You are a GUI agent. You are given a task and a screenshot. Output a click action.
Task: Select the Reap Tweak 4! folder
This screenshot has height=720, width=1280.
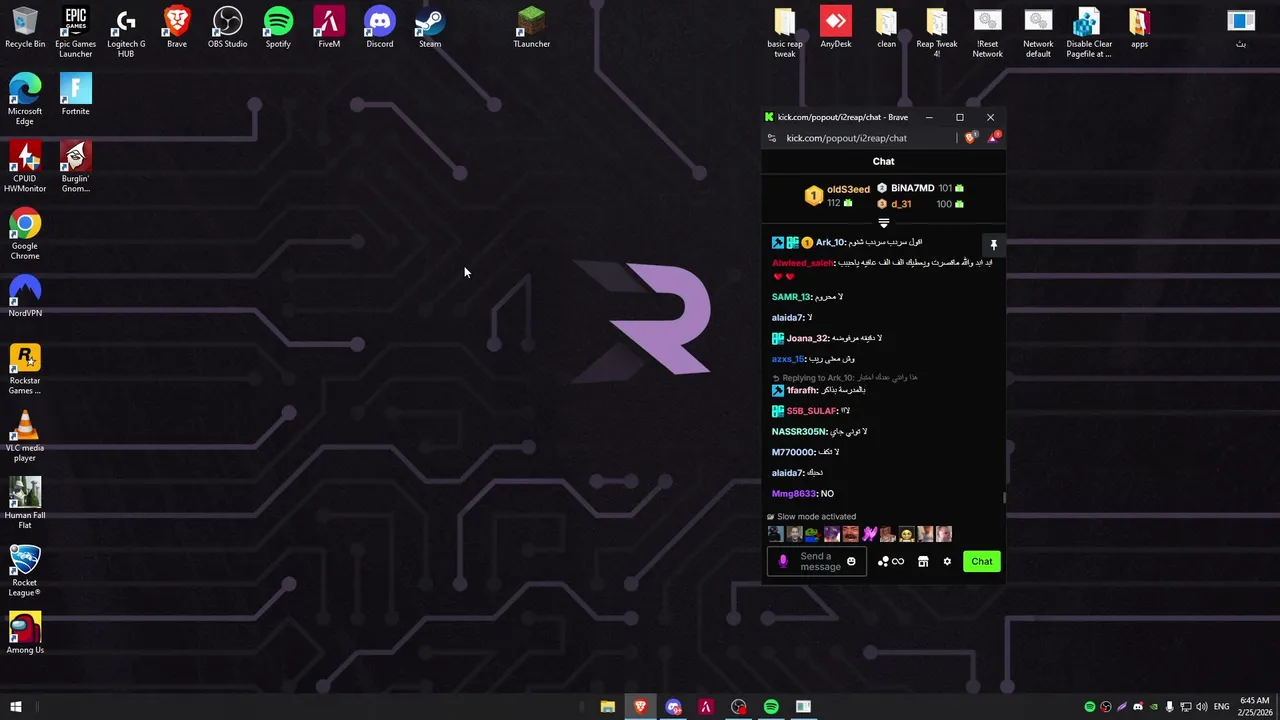tap(937, 32)
